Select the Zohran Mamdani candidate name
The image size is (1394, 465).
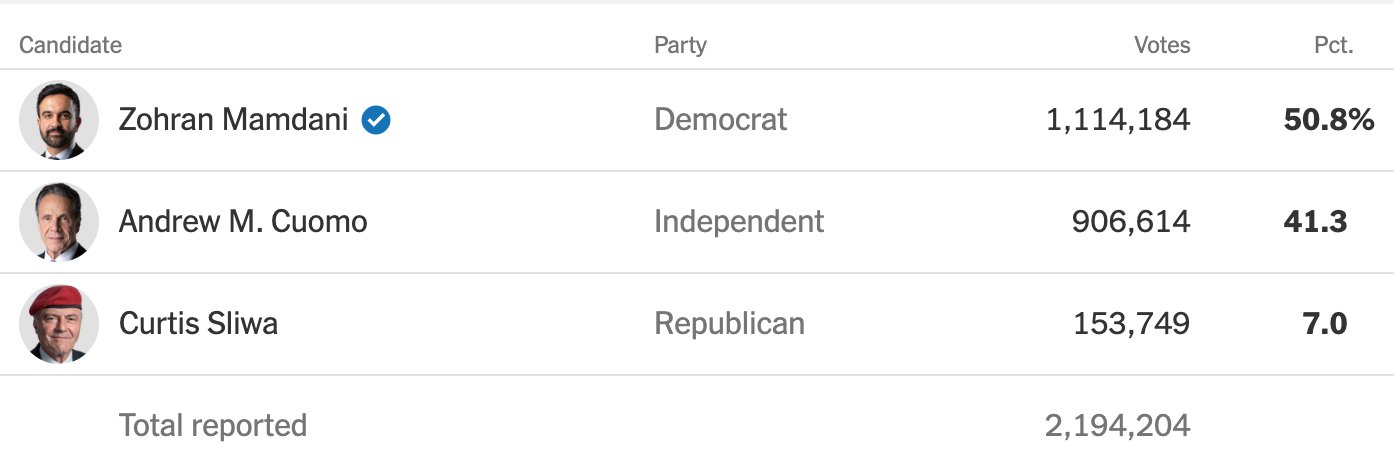click(234, 120)
